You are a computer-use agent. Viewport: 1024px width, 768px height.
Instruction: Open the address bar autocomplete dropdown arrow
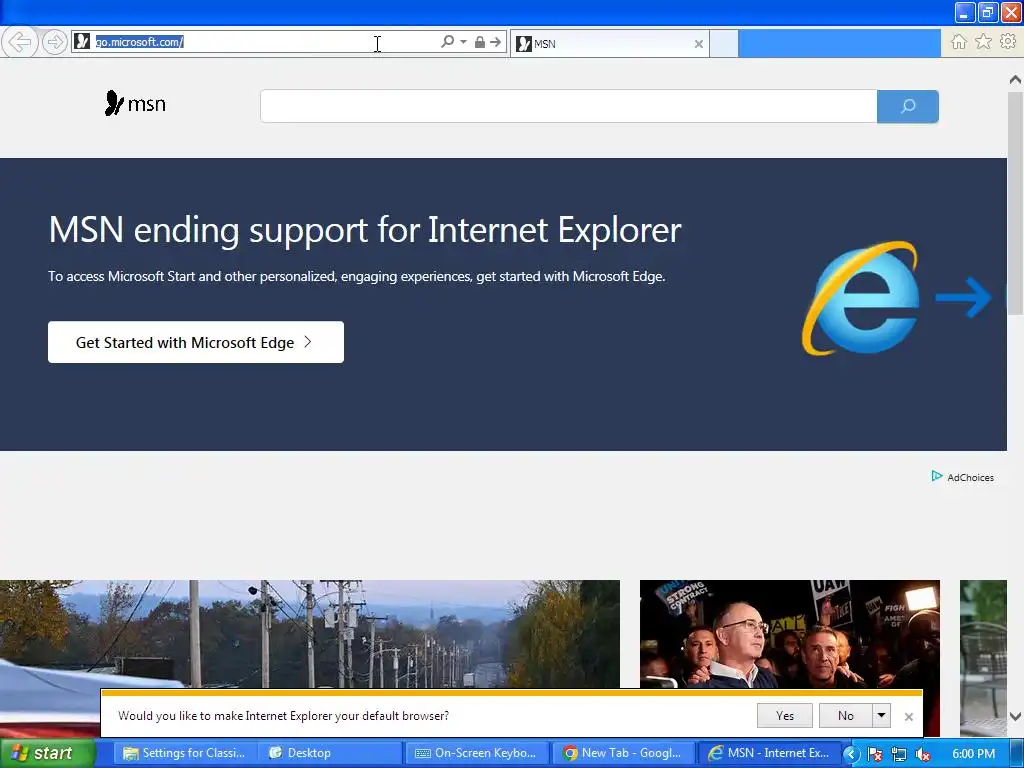(463, 42)
